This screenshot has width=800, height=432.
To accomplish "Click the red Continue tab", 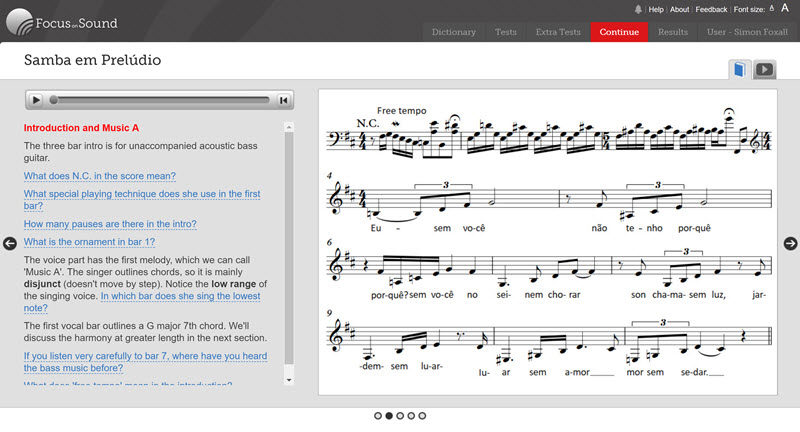I will point(619,32).
